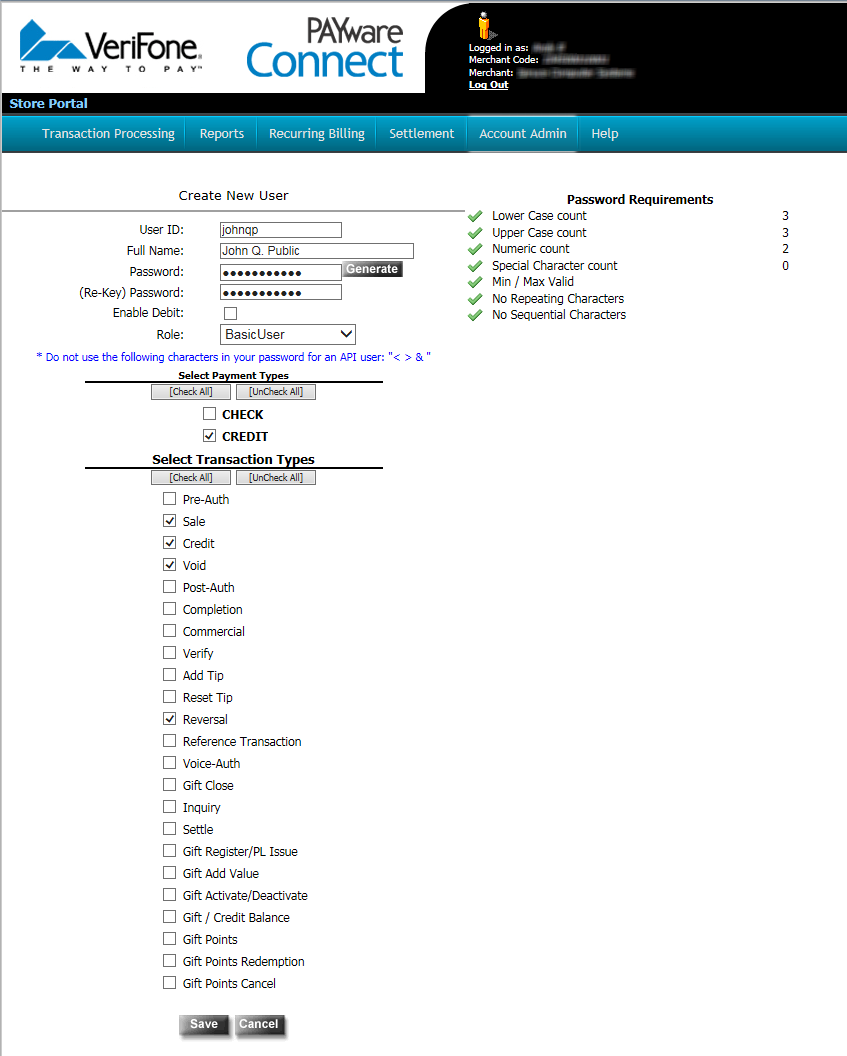Click the PAYware Connect logo

pos(325,48)
